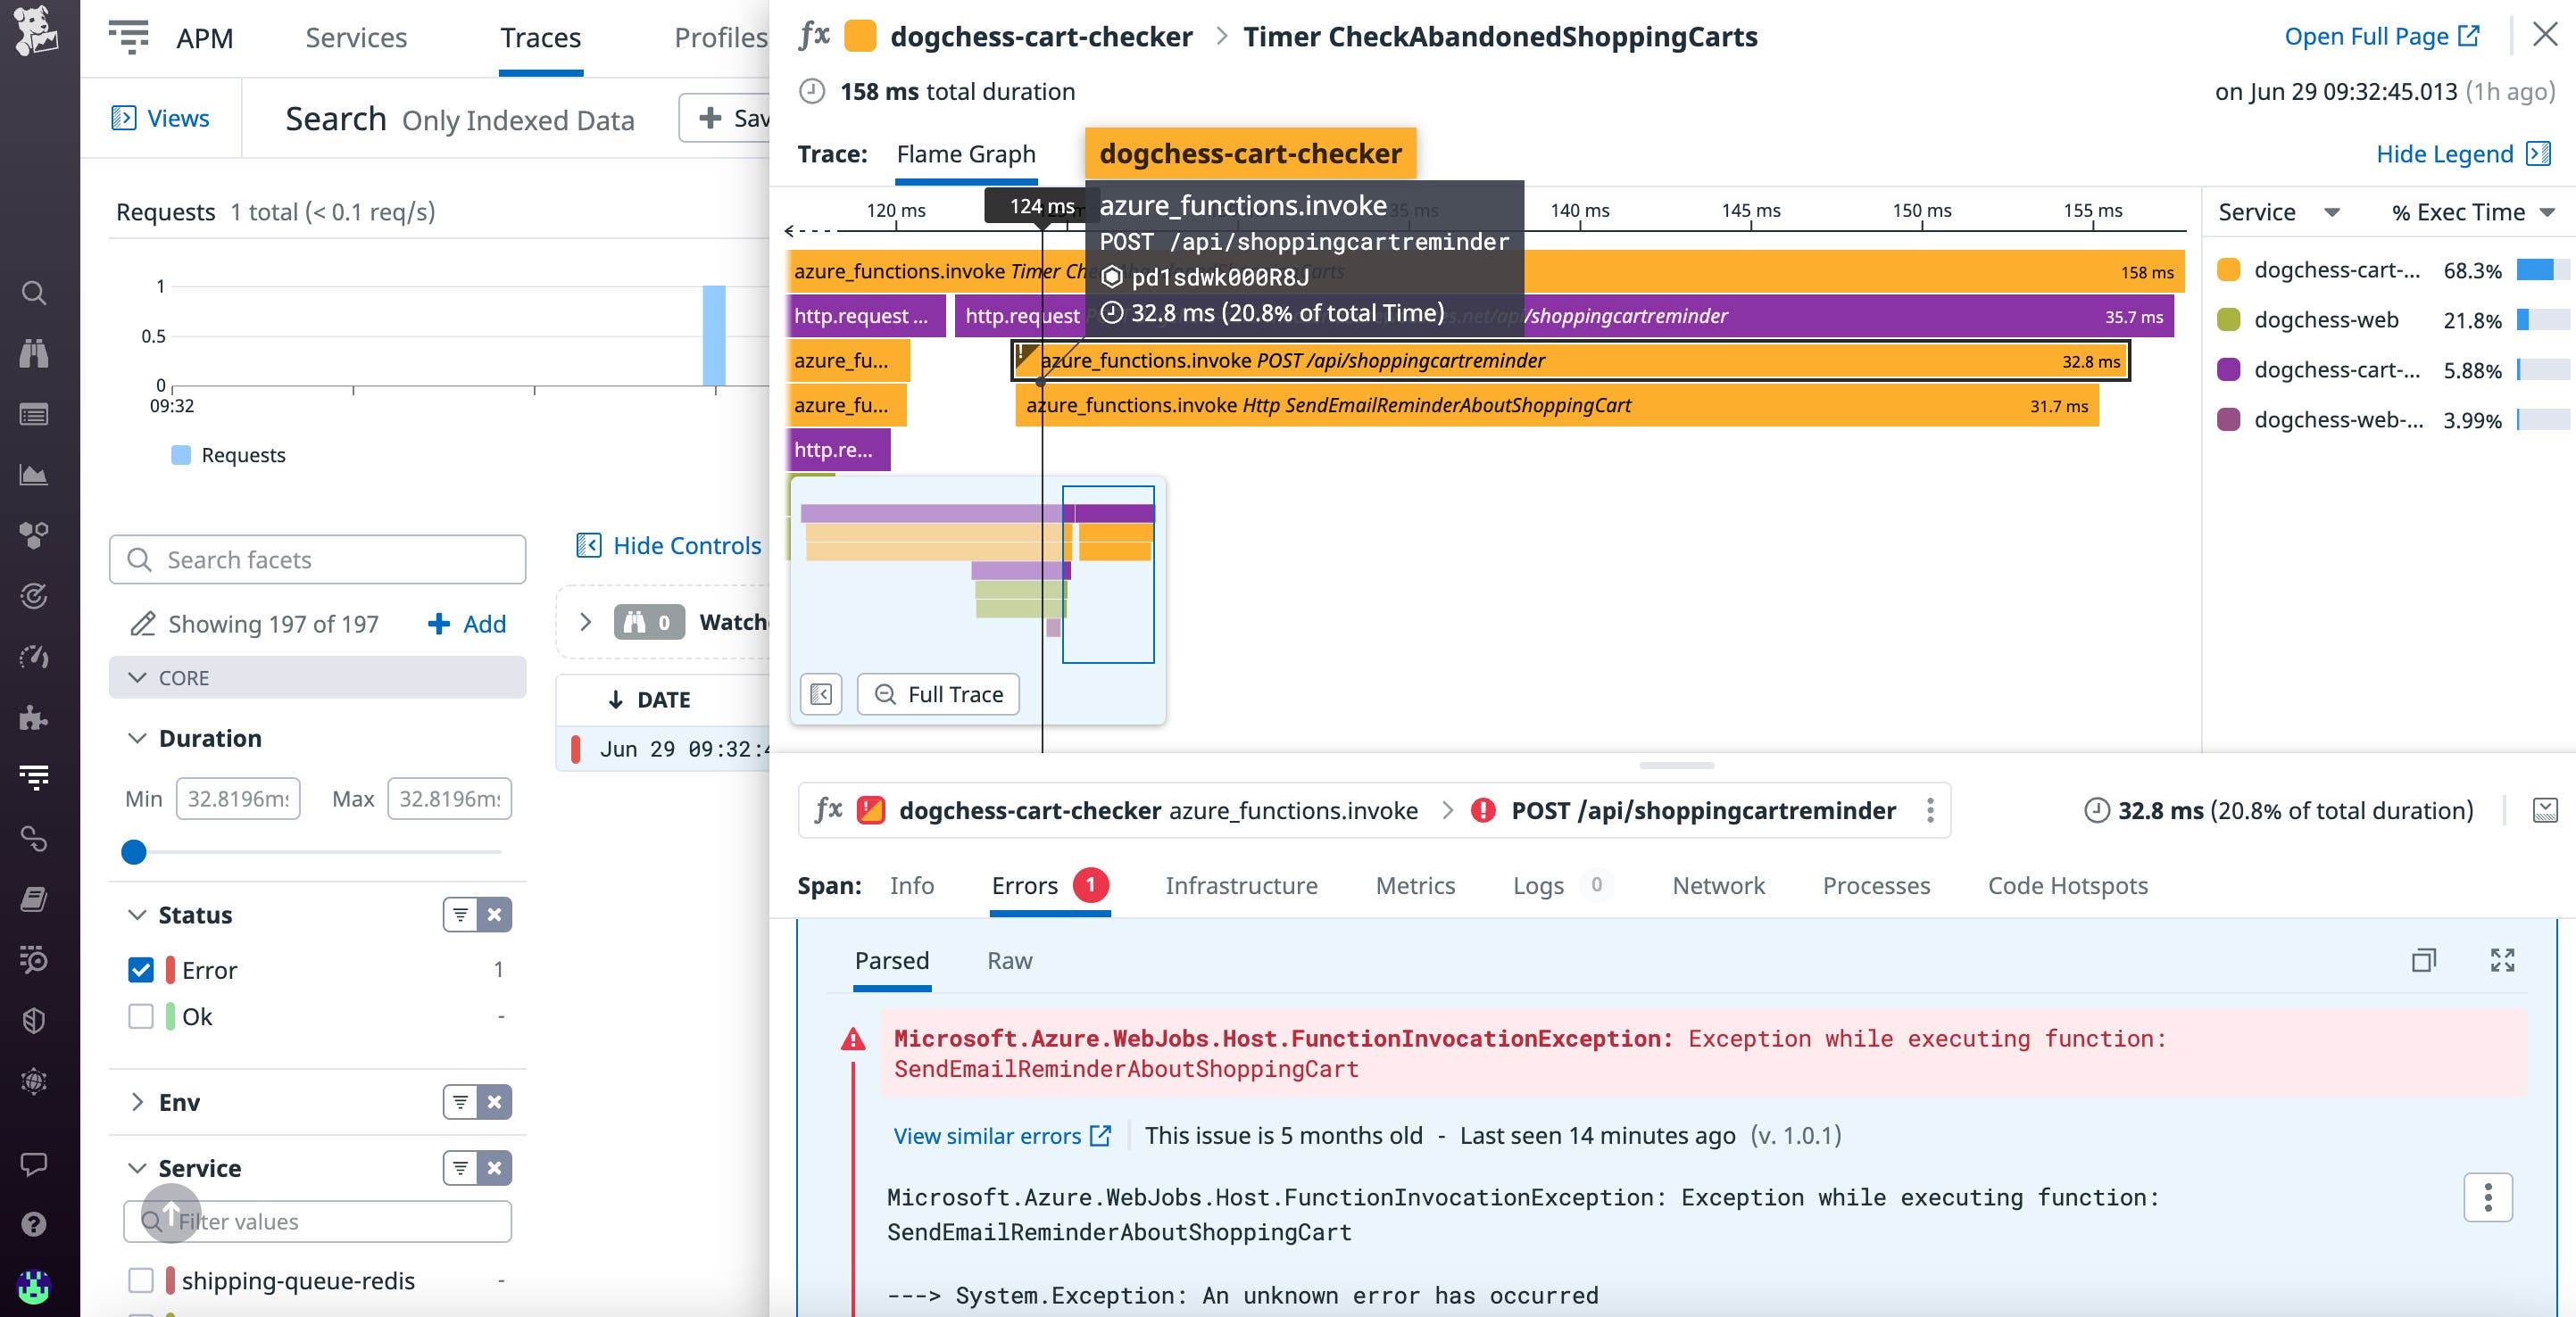Switch to the Traces tab
Image resolution: width=2576 pixels, height=1317 pixels.
[540, 38]
